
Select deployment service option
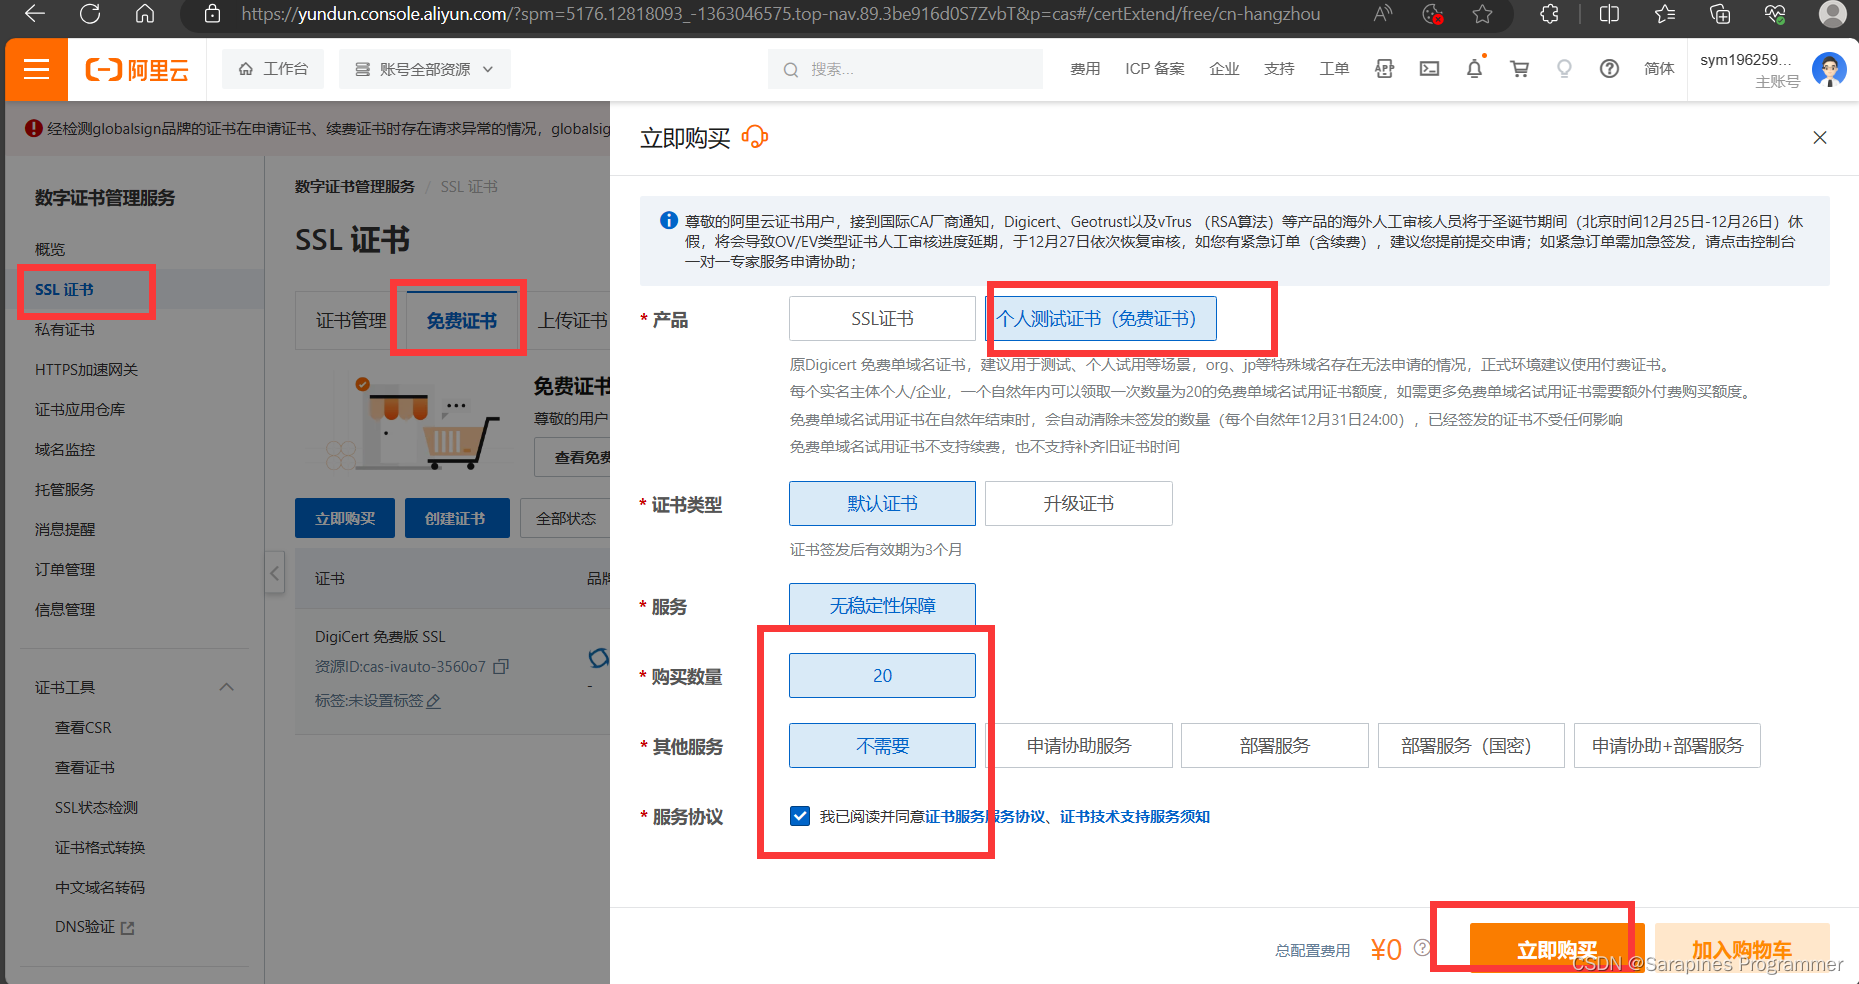point(1274,746)
